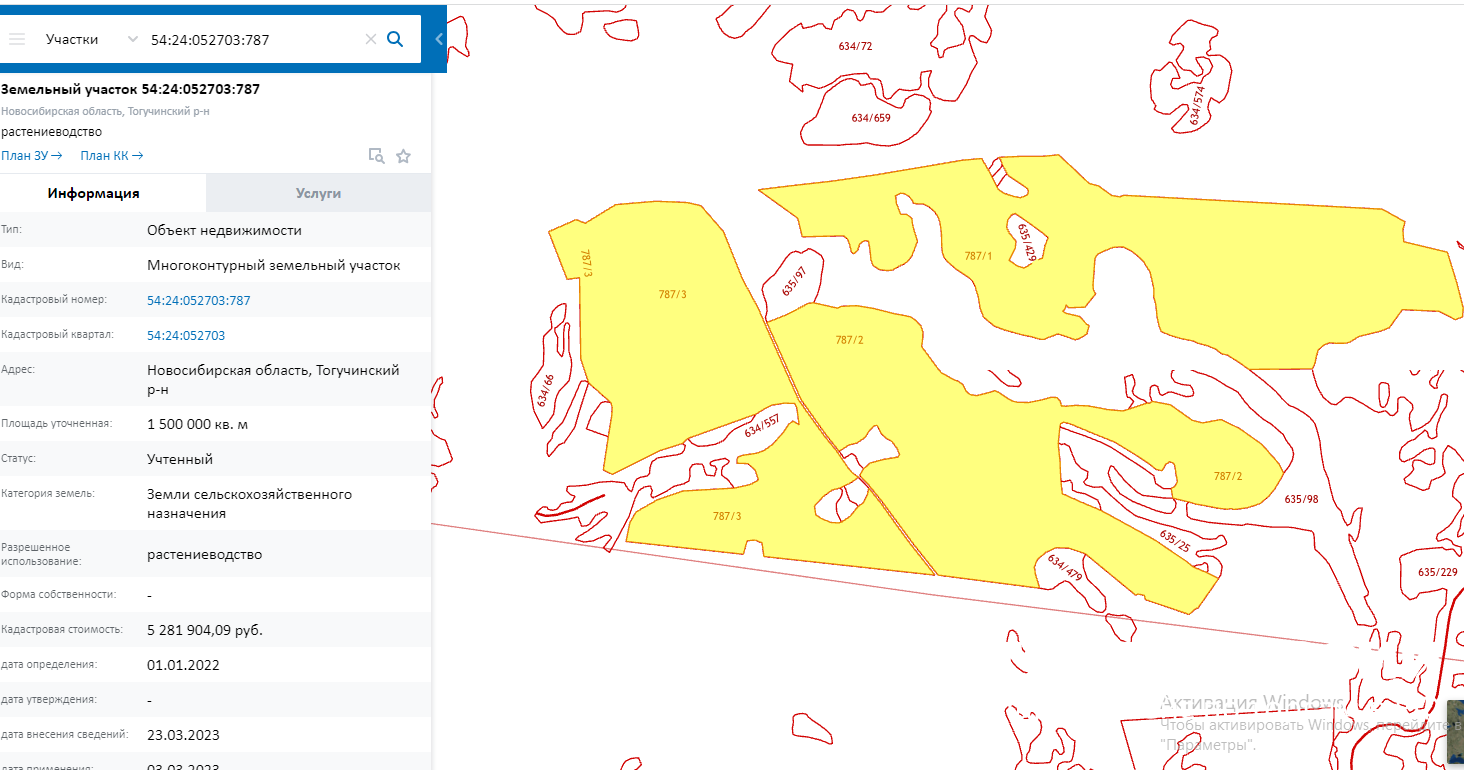The height and width of the screenshot is (770, 1464).
Task: Select parcel 635/429 inside yellow area
Action: point(1027,241)
